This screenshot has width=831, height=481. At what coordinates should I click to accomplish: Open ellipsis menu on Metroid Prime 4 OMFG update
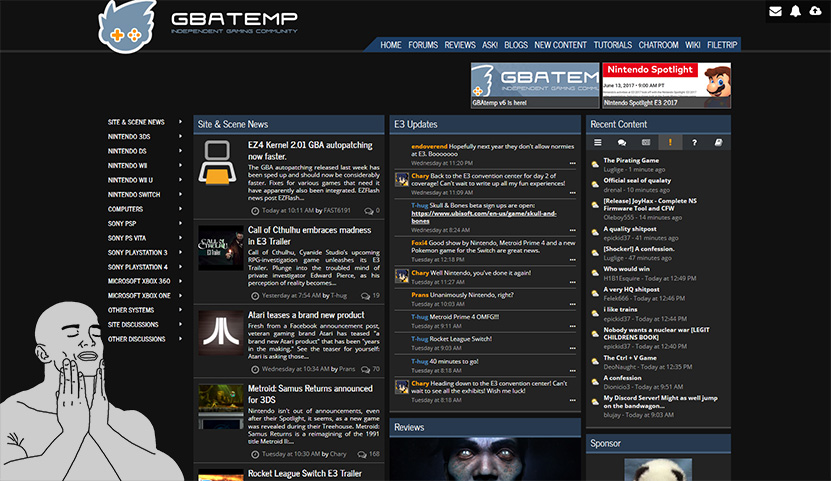click(572, 326)
